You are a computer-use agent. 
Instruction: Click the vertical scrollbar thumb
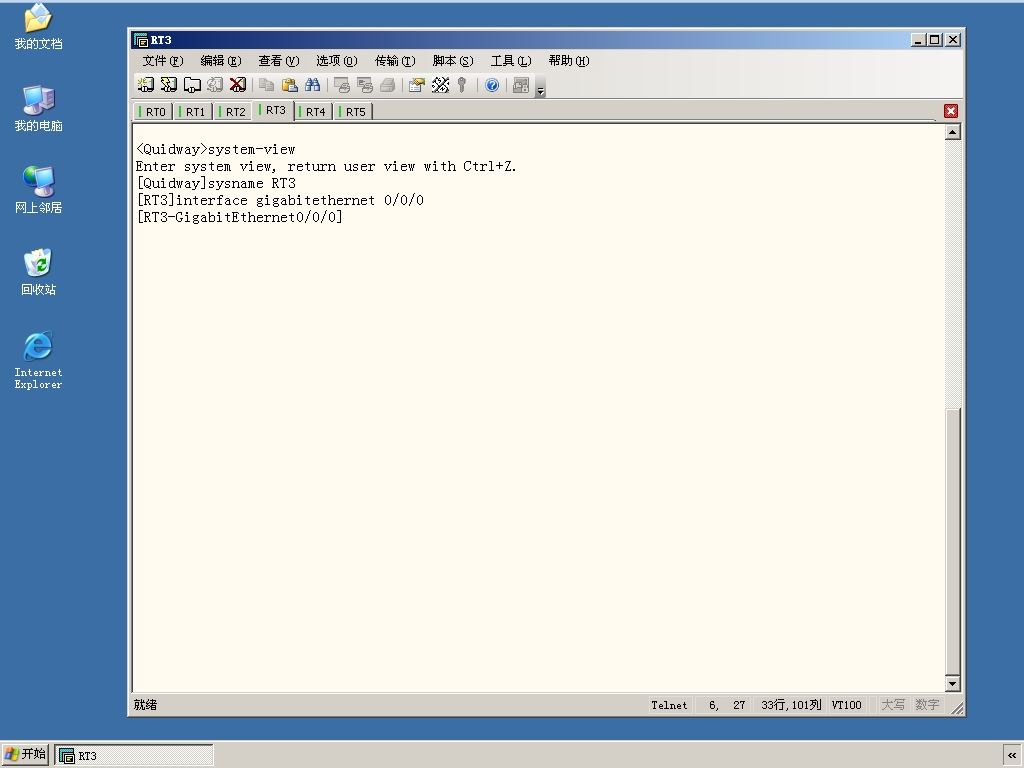pyautogui.click(x=953, y=542)
